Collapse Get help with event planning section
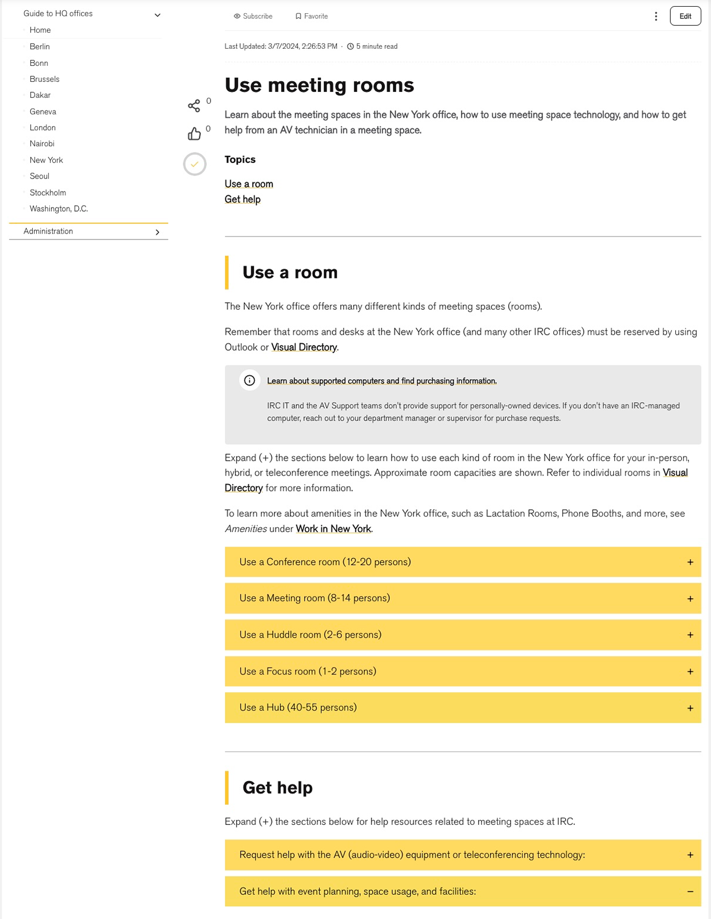Image resolution: width=711 pixels, height=919 pixels. (689, 891)
